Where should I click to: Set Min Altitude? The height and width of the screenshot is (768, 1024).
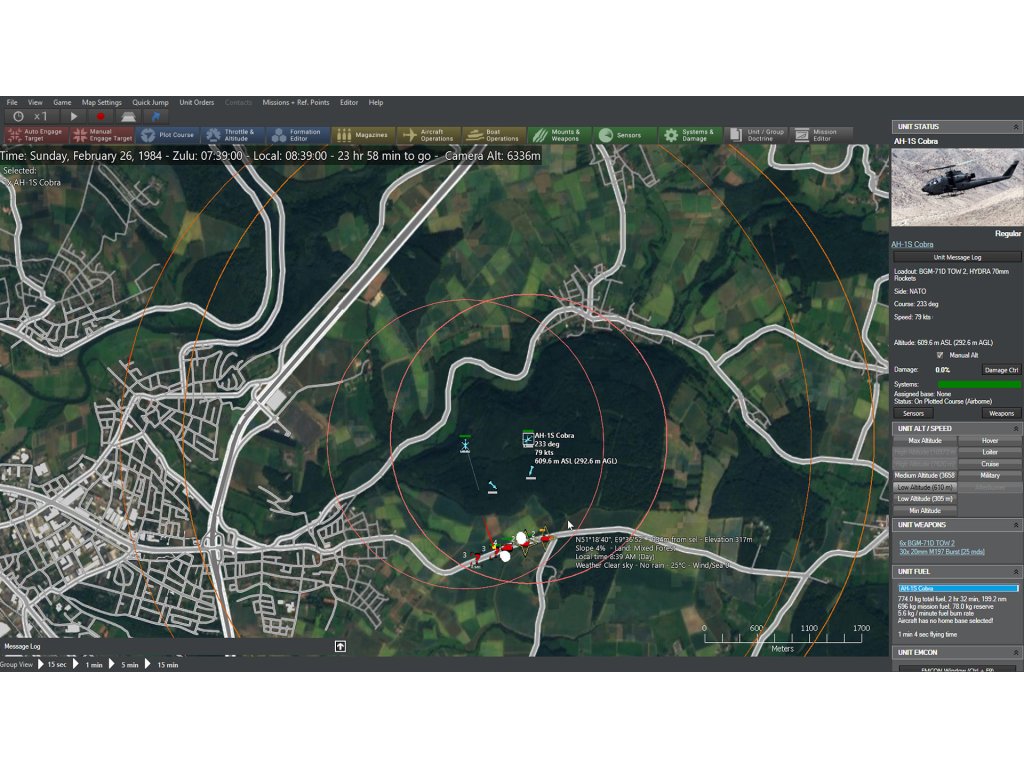pos(925,511)
